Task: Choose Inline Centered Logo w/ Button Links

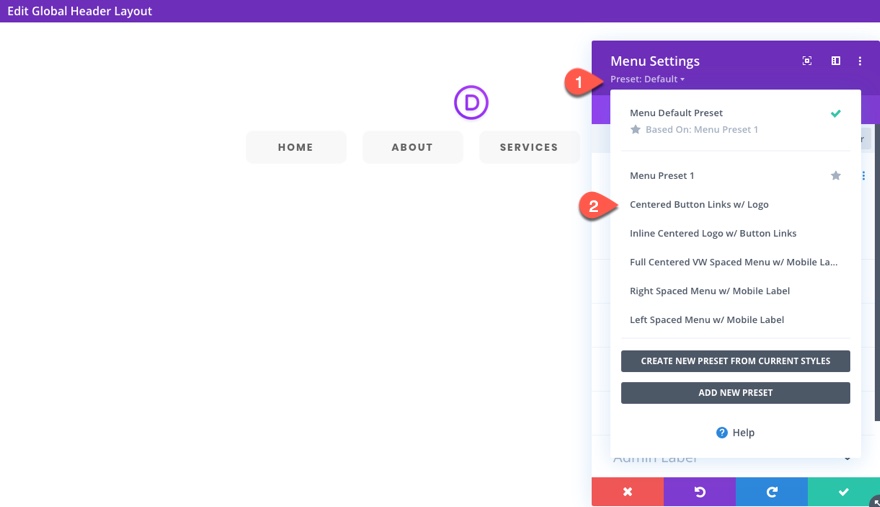Action: point(713,233)
